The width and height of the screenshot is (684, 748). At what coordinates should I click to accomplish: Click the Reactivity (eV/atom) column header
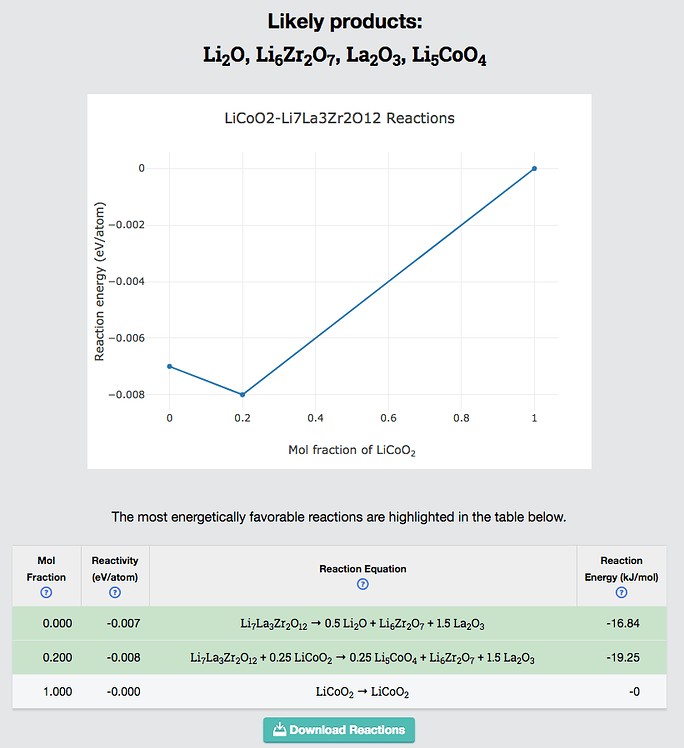[x=115, y=576]
